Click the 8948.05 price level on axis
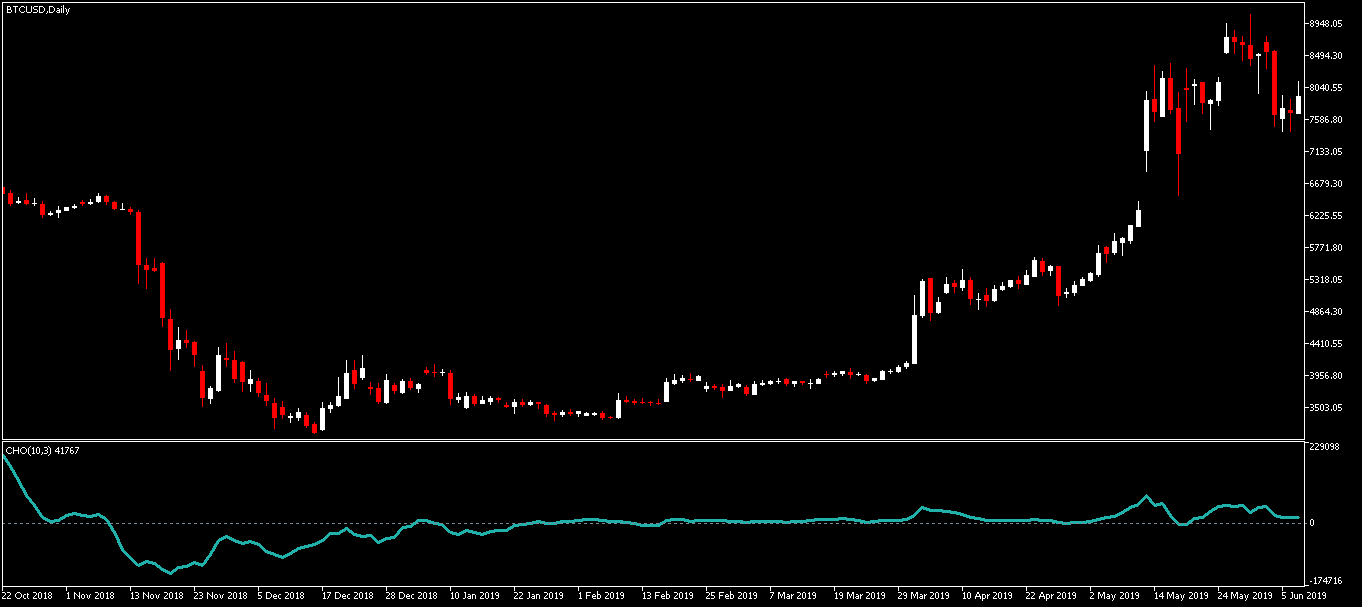1362x607 pixels. click(1332, 24)
